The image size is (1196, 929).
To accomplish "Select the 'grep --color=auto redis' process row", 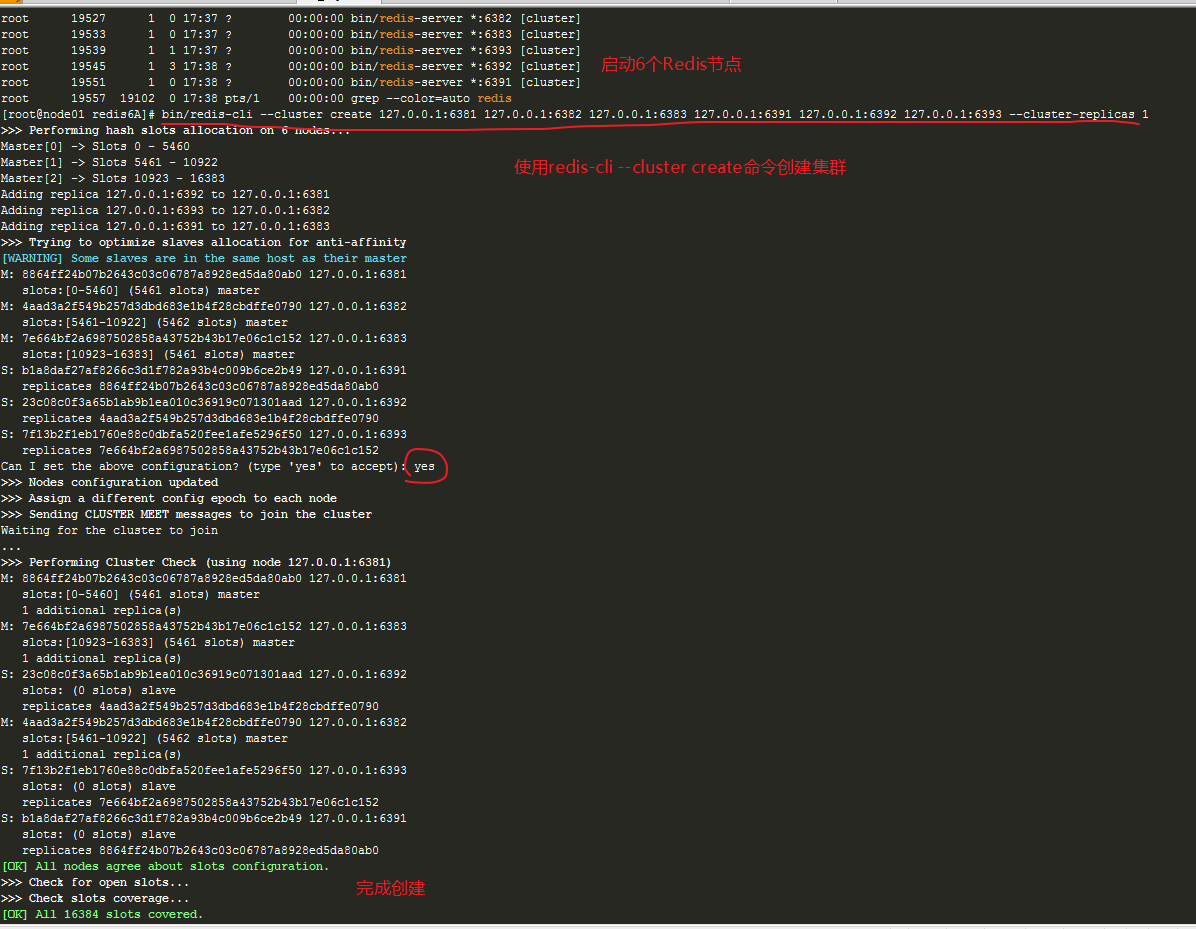I will tap(256, 98).
